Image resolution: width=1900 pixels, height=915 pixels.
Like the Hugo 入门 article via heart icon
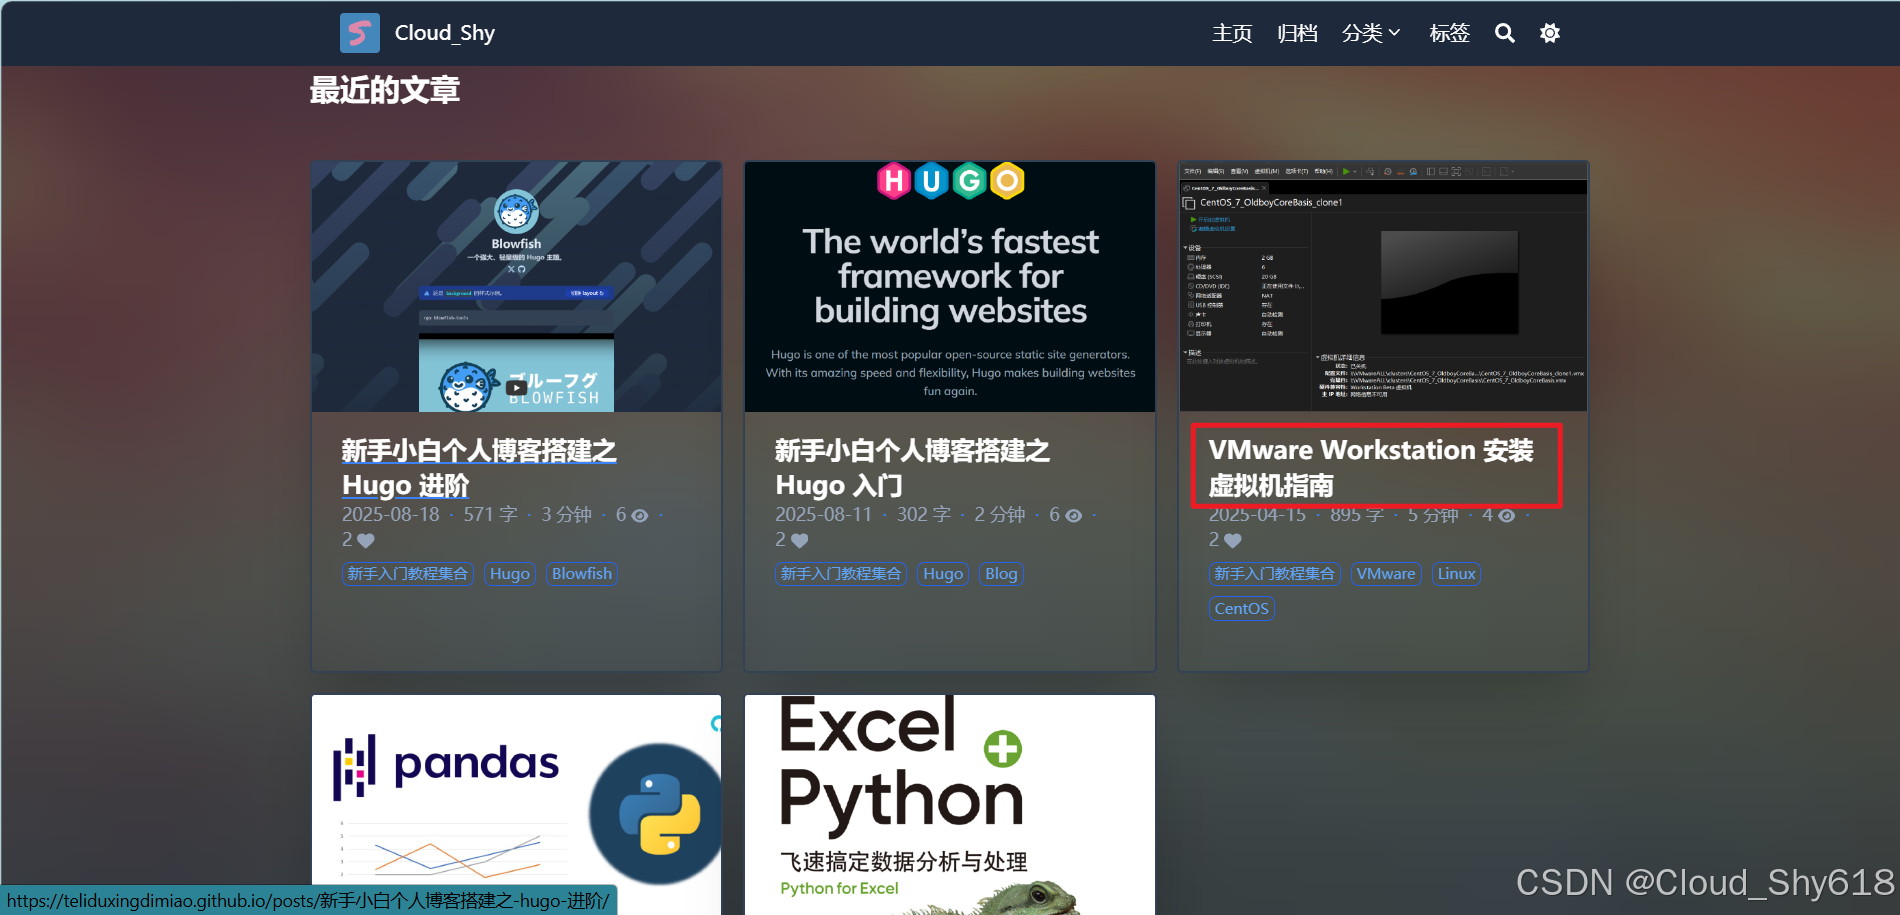799,541
